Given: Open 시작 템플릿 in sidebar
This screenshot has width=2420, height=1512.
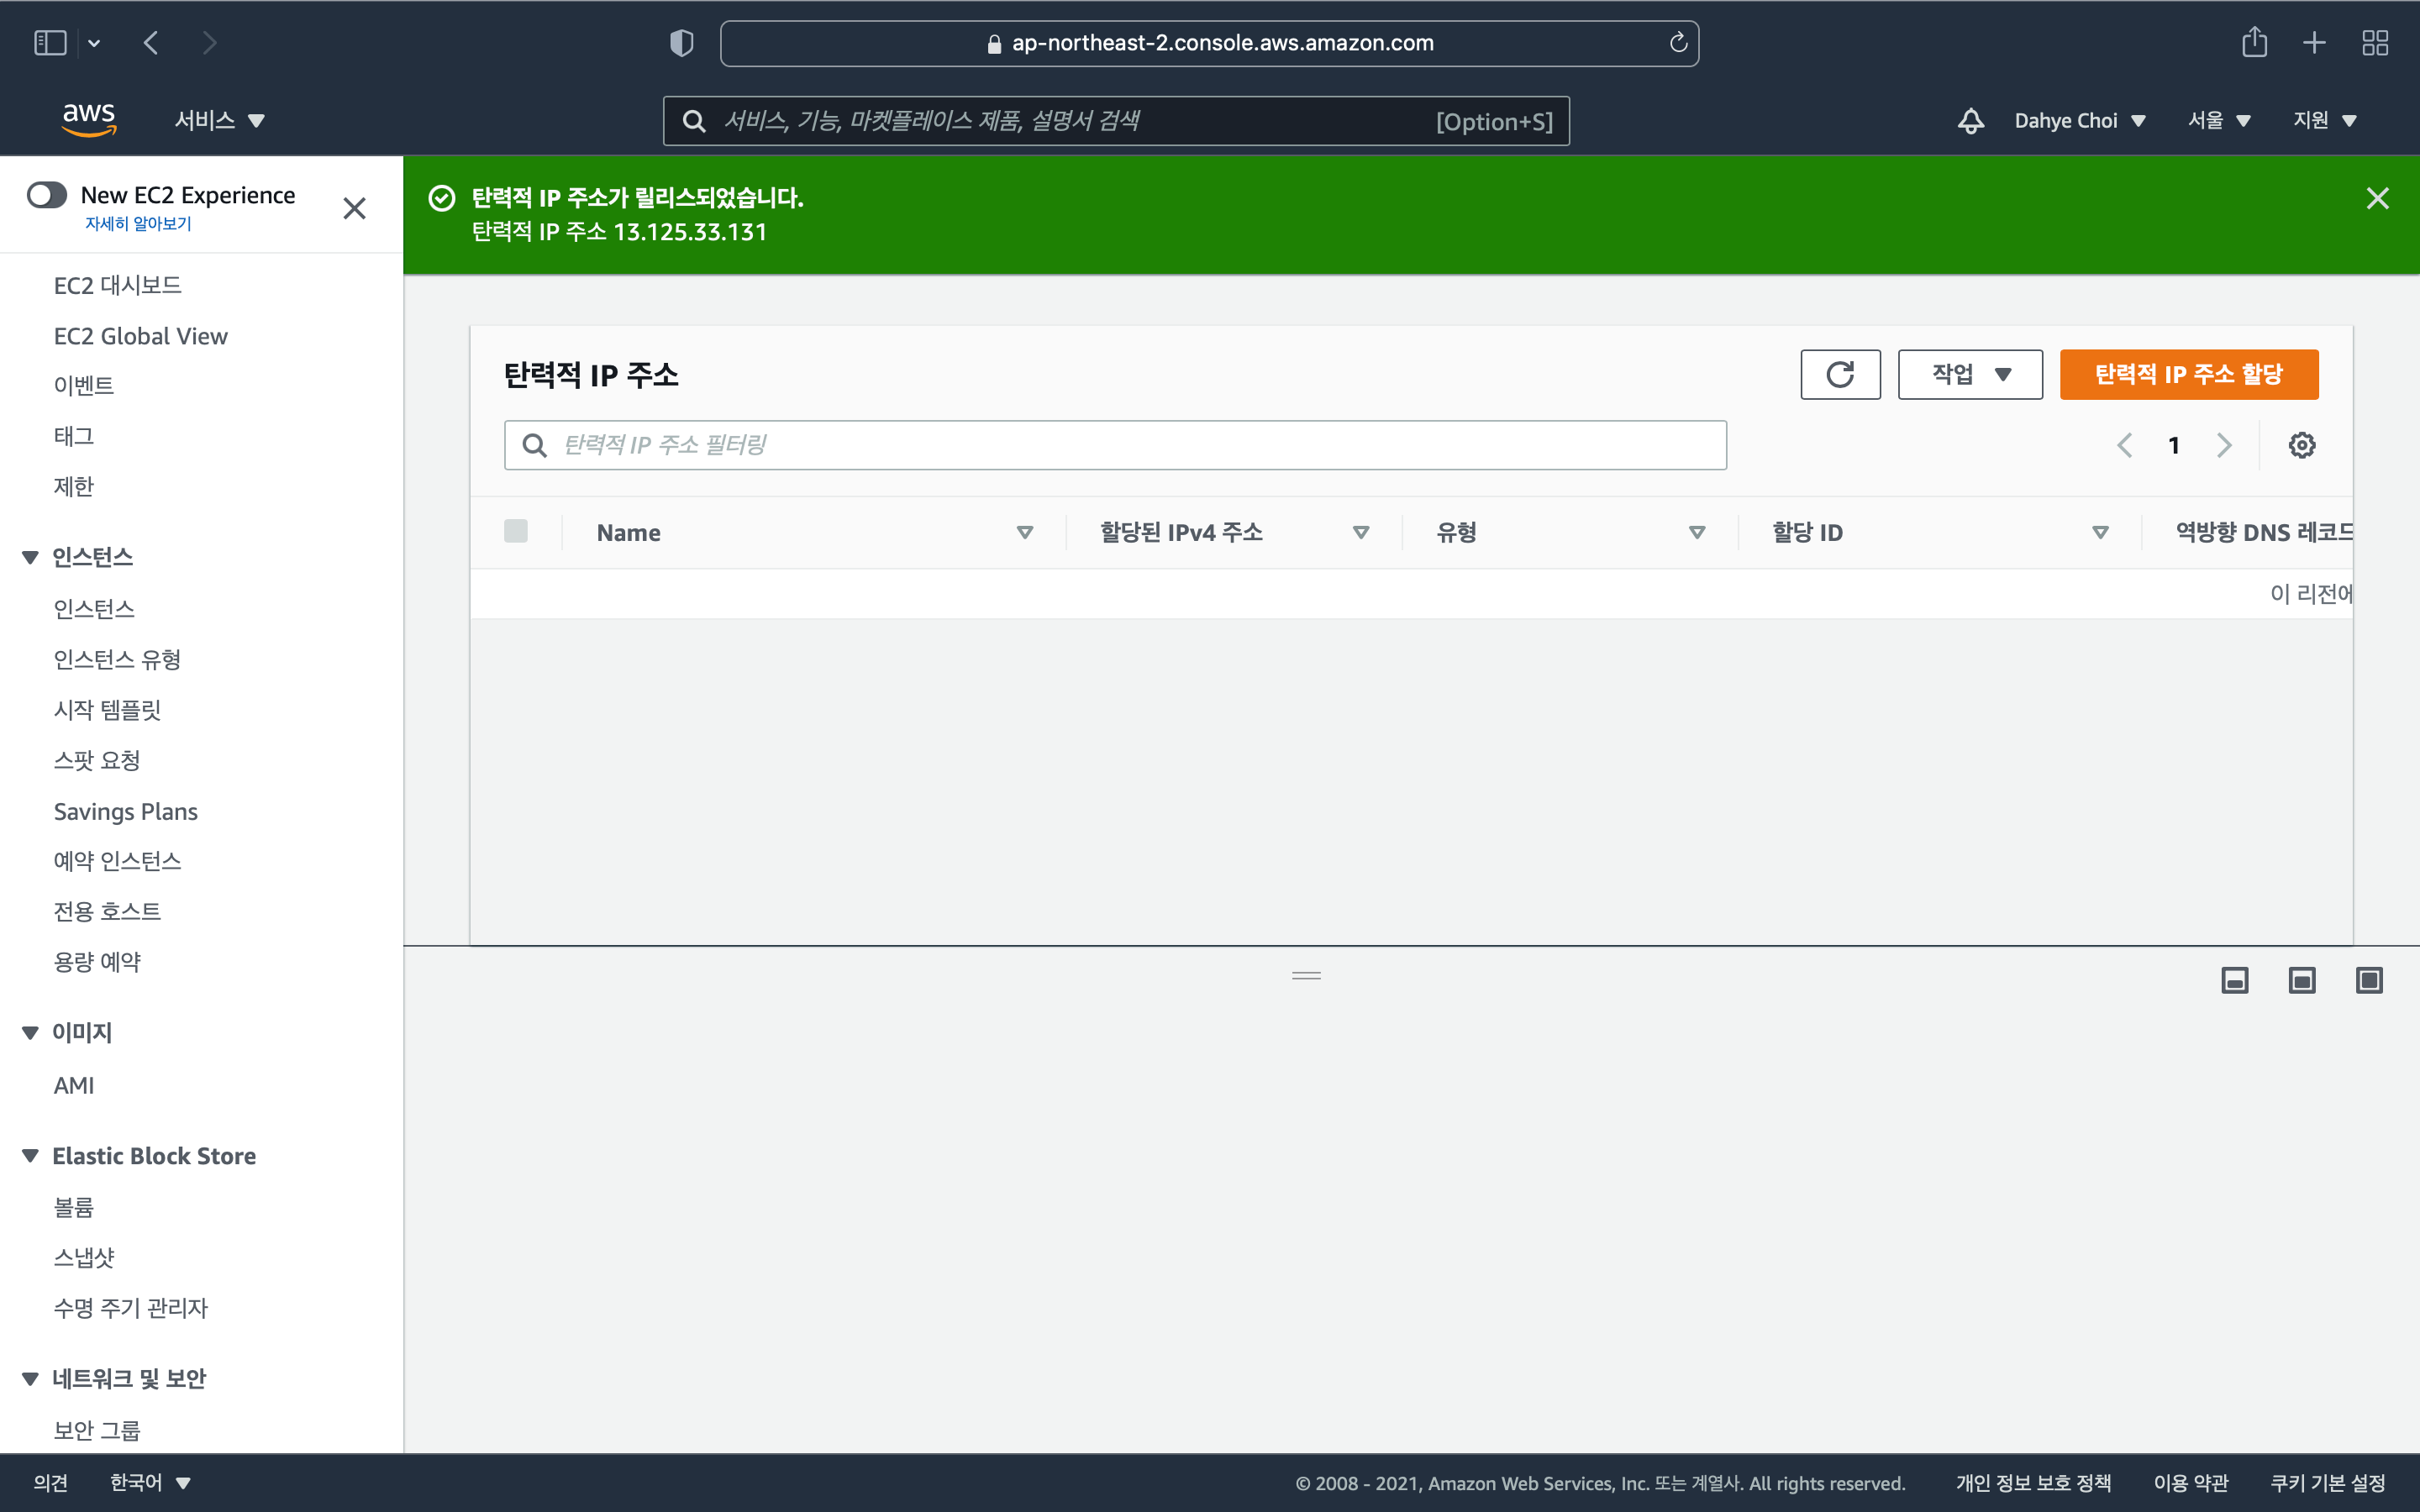Looking at the screenshot, I should [x=108, y=709].
